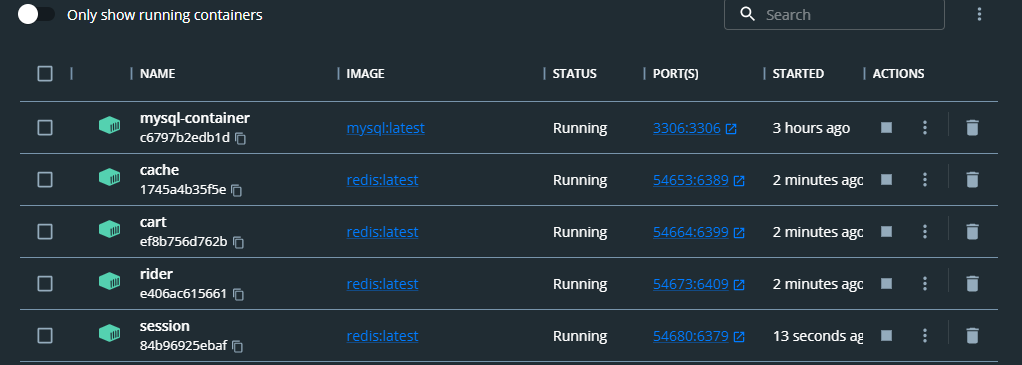Check the rider row checkbox
This screenshot has width=1022, height=365.
pyautogui.click(x=45, y=284)
